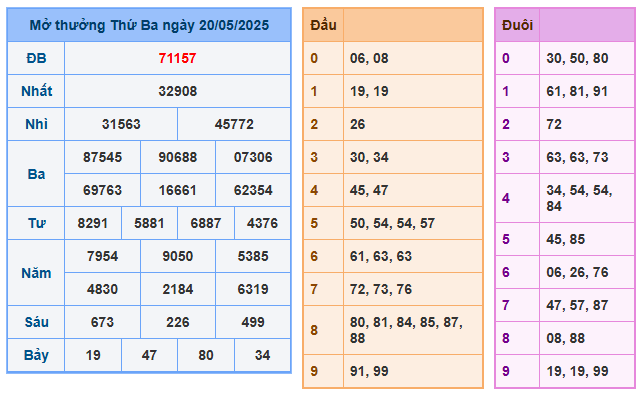642x395 pixels.
Task: Click the 'Tư' row label
Action: pos(36,223)
